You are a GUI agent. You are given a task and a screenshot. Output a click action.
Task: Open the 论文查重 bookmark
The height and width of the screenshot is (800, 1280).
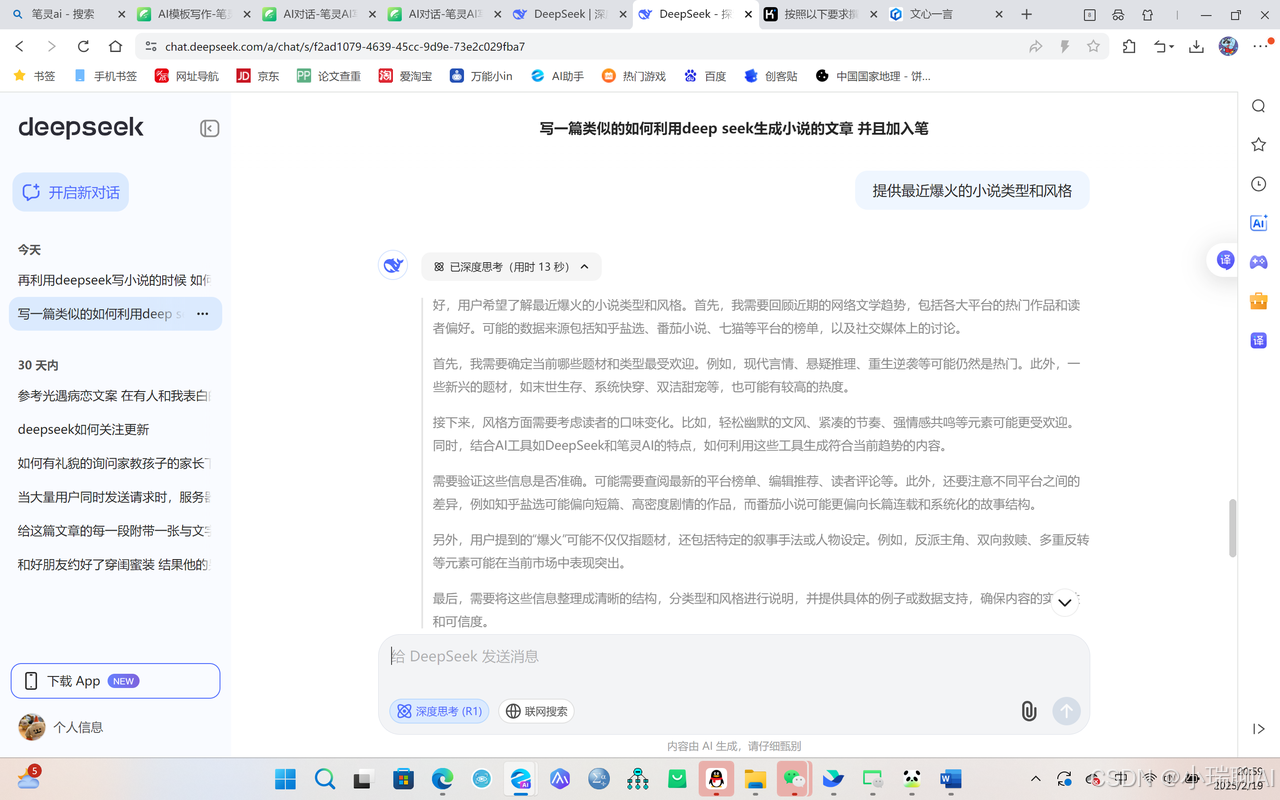(329, 76)
